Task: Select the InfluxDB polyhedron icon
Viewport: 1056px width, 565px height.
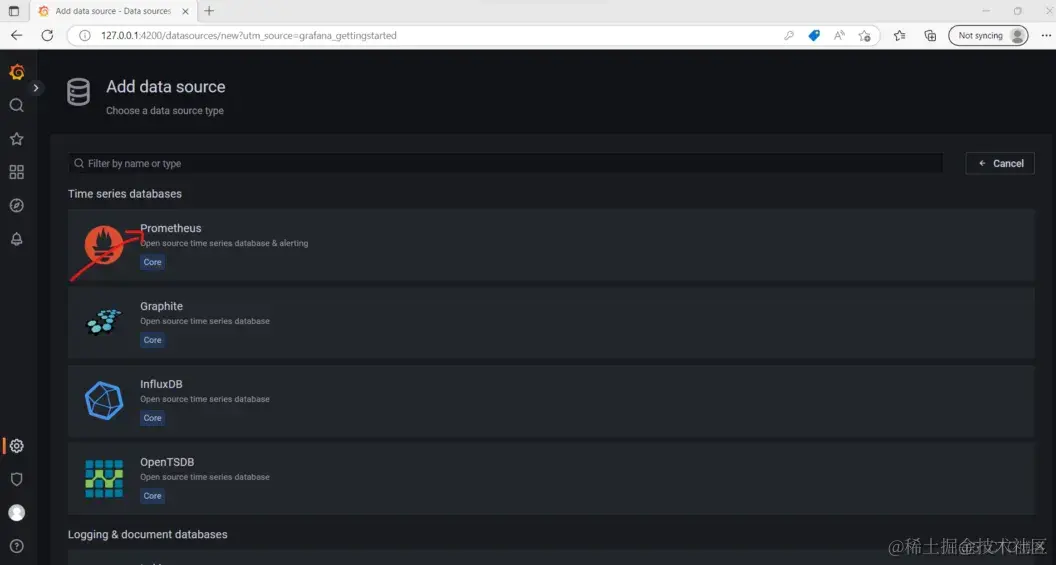Action: coord(104,401)
